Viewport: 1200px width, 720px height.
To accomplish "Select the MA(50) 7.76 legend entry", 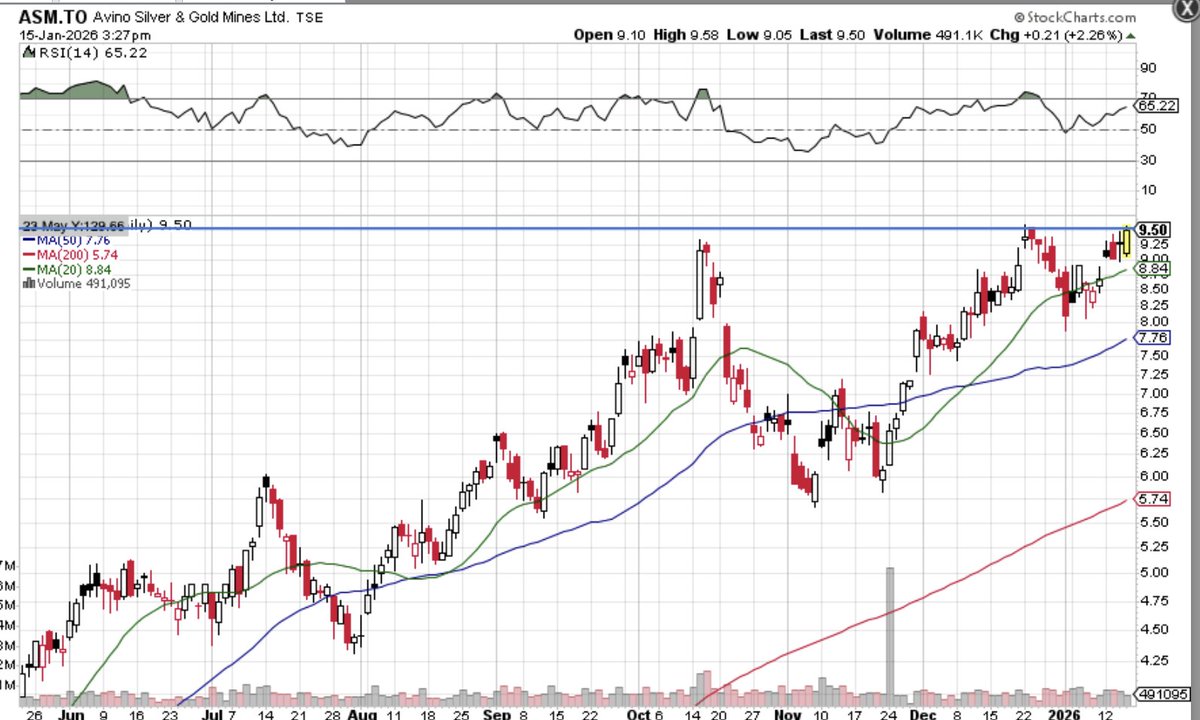I will 66,240.
